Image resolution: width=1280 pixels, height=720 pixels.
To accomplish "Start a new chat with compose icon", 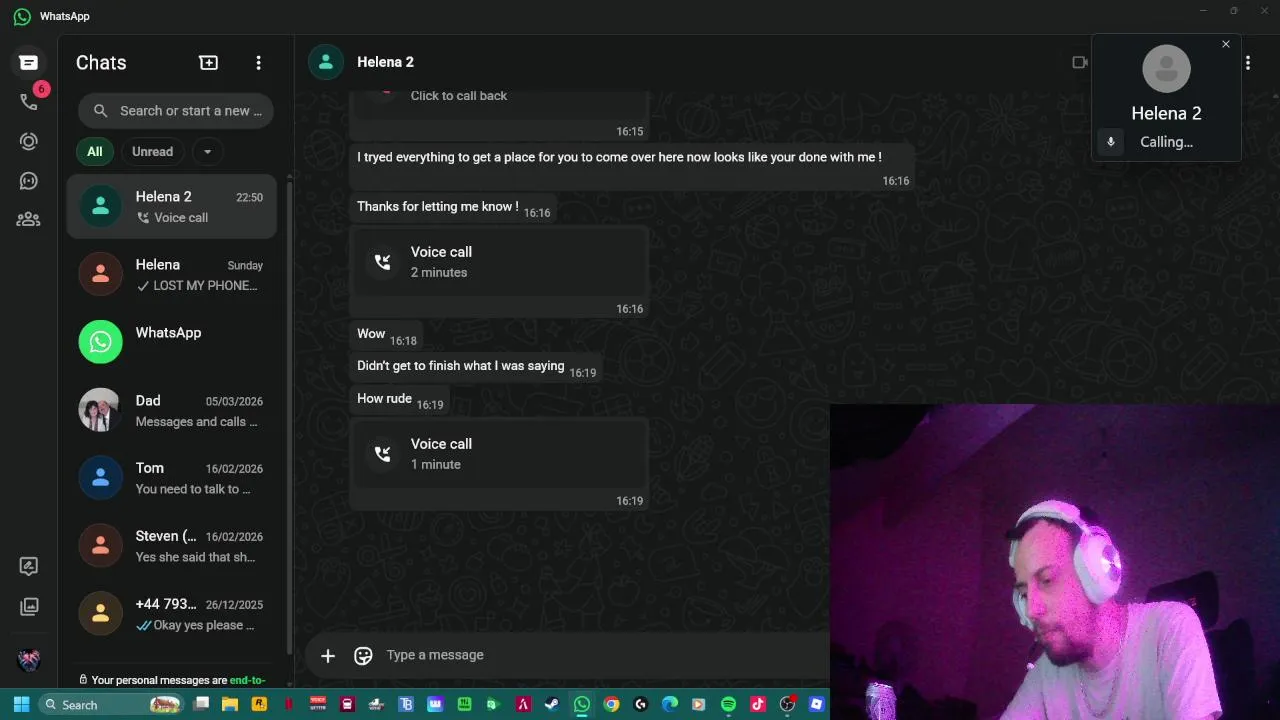I will [x=209, y=62].
